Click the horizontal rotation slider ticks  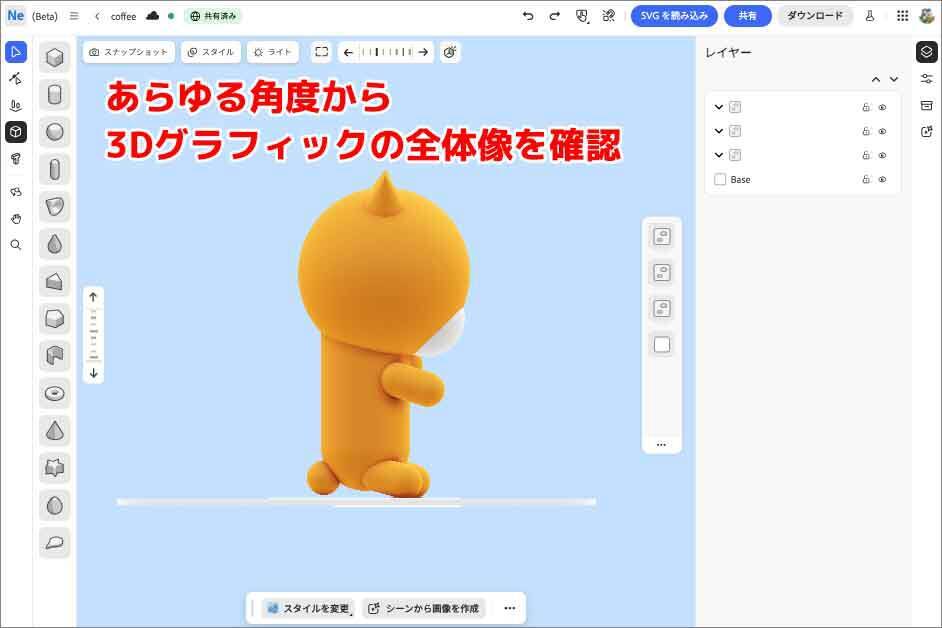pyautogui.click(x=386, y=52)
